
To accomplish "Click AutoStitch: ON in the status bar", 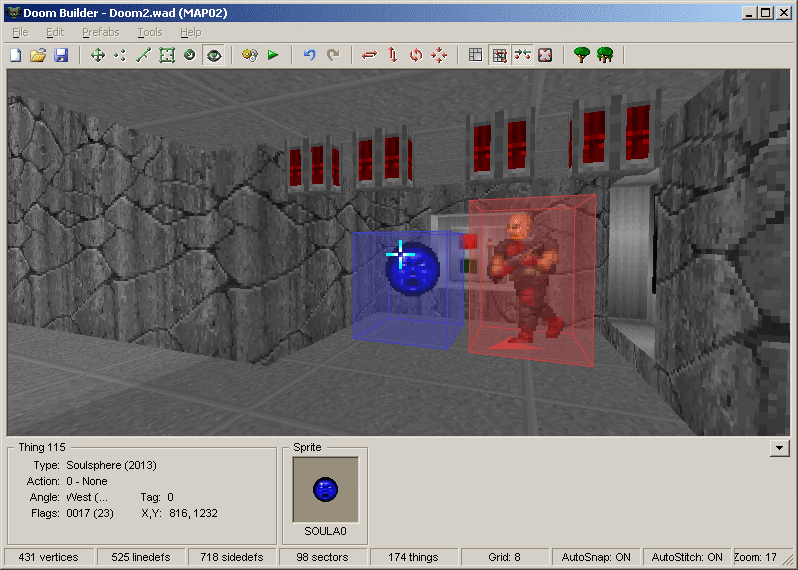I will point(687,557).
